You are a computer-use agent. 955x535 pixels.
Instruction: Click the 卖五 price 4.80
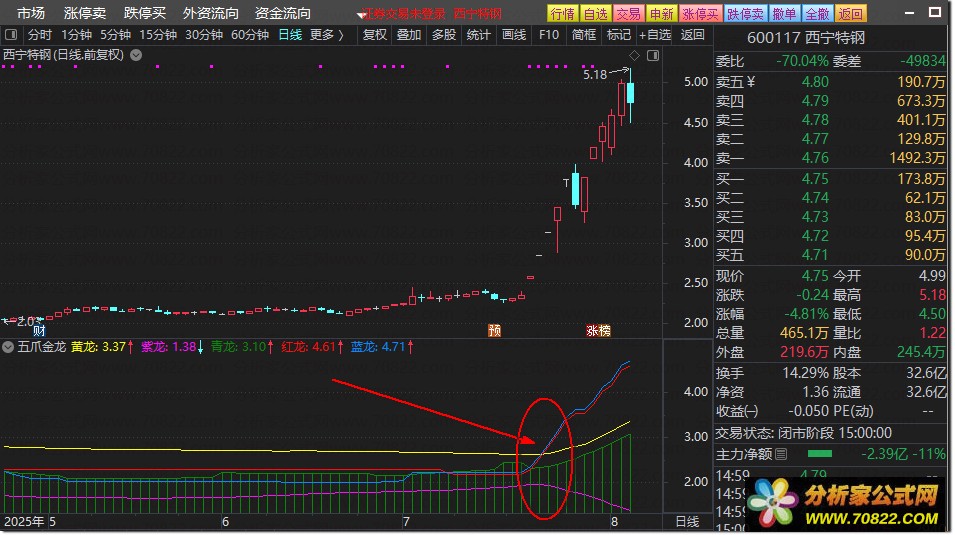[x=815, y=82]
